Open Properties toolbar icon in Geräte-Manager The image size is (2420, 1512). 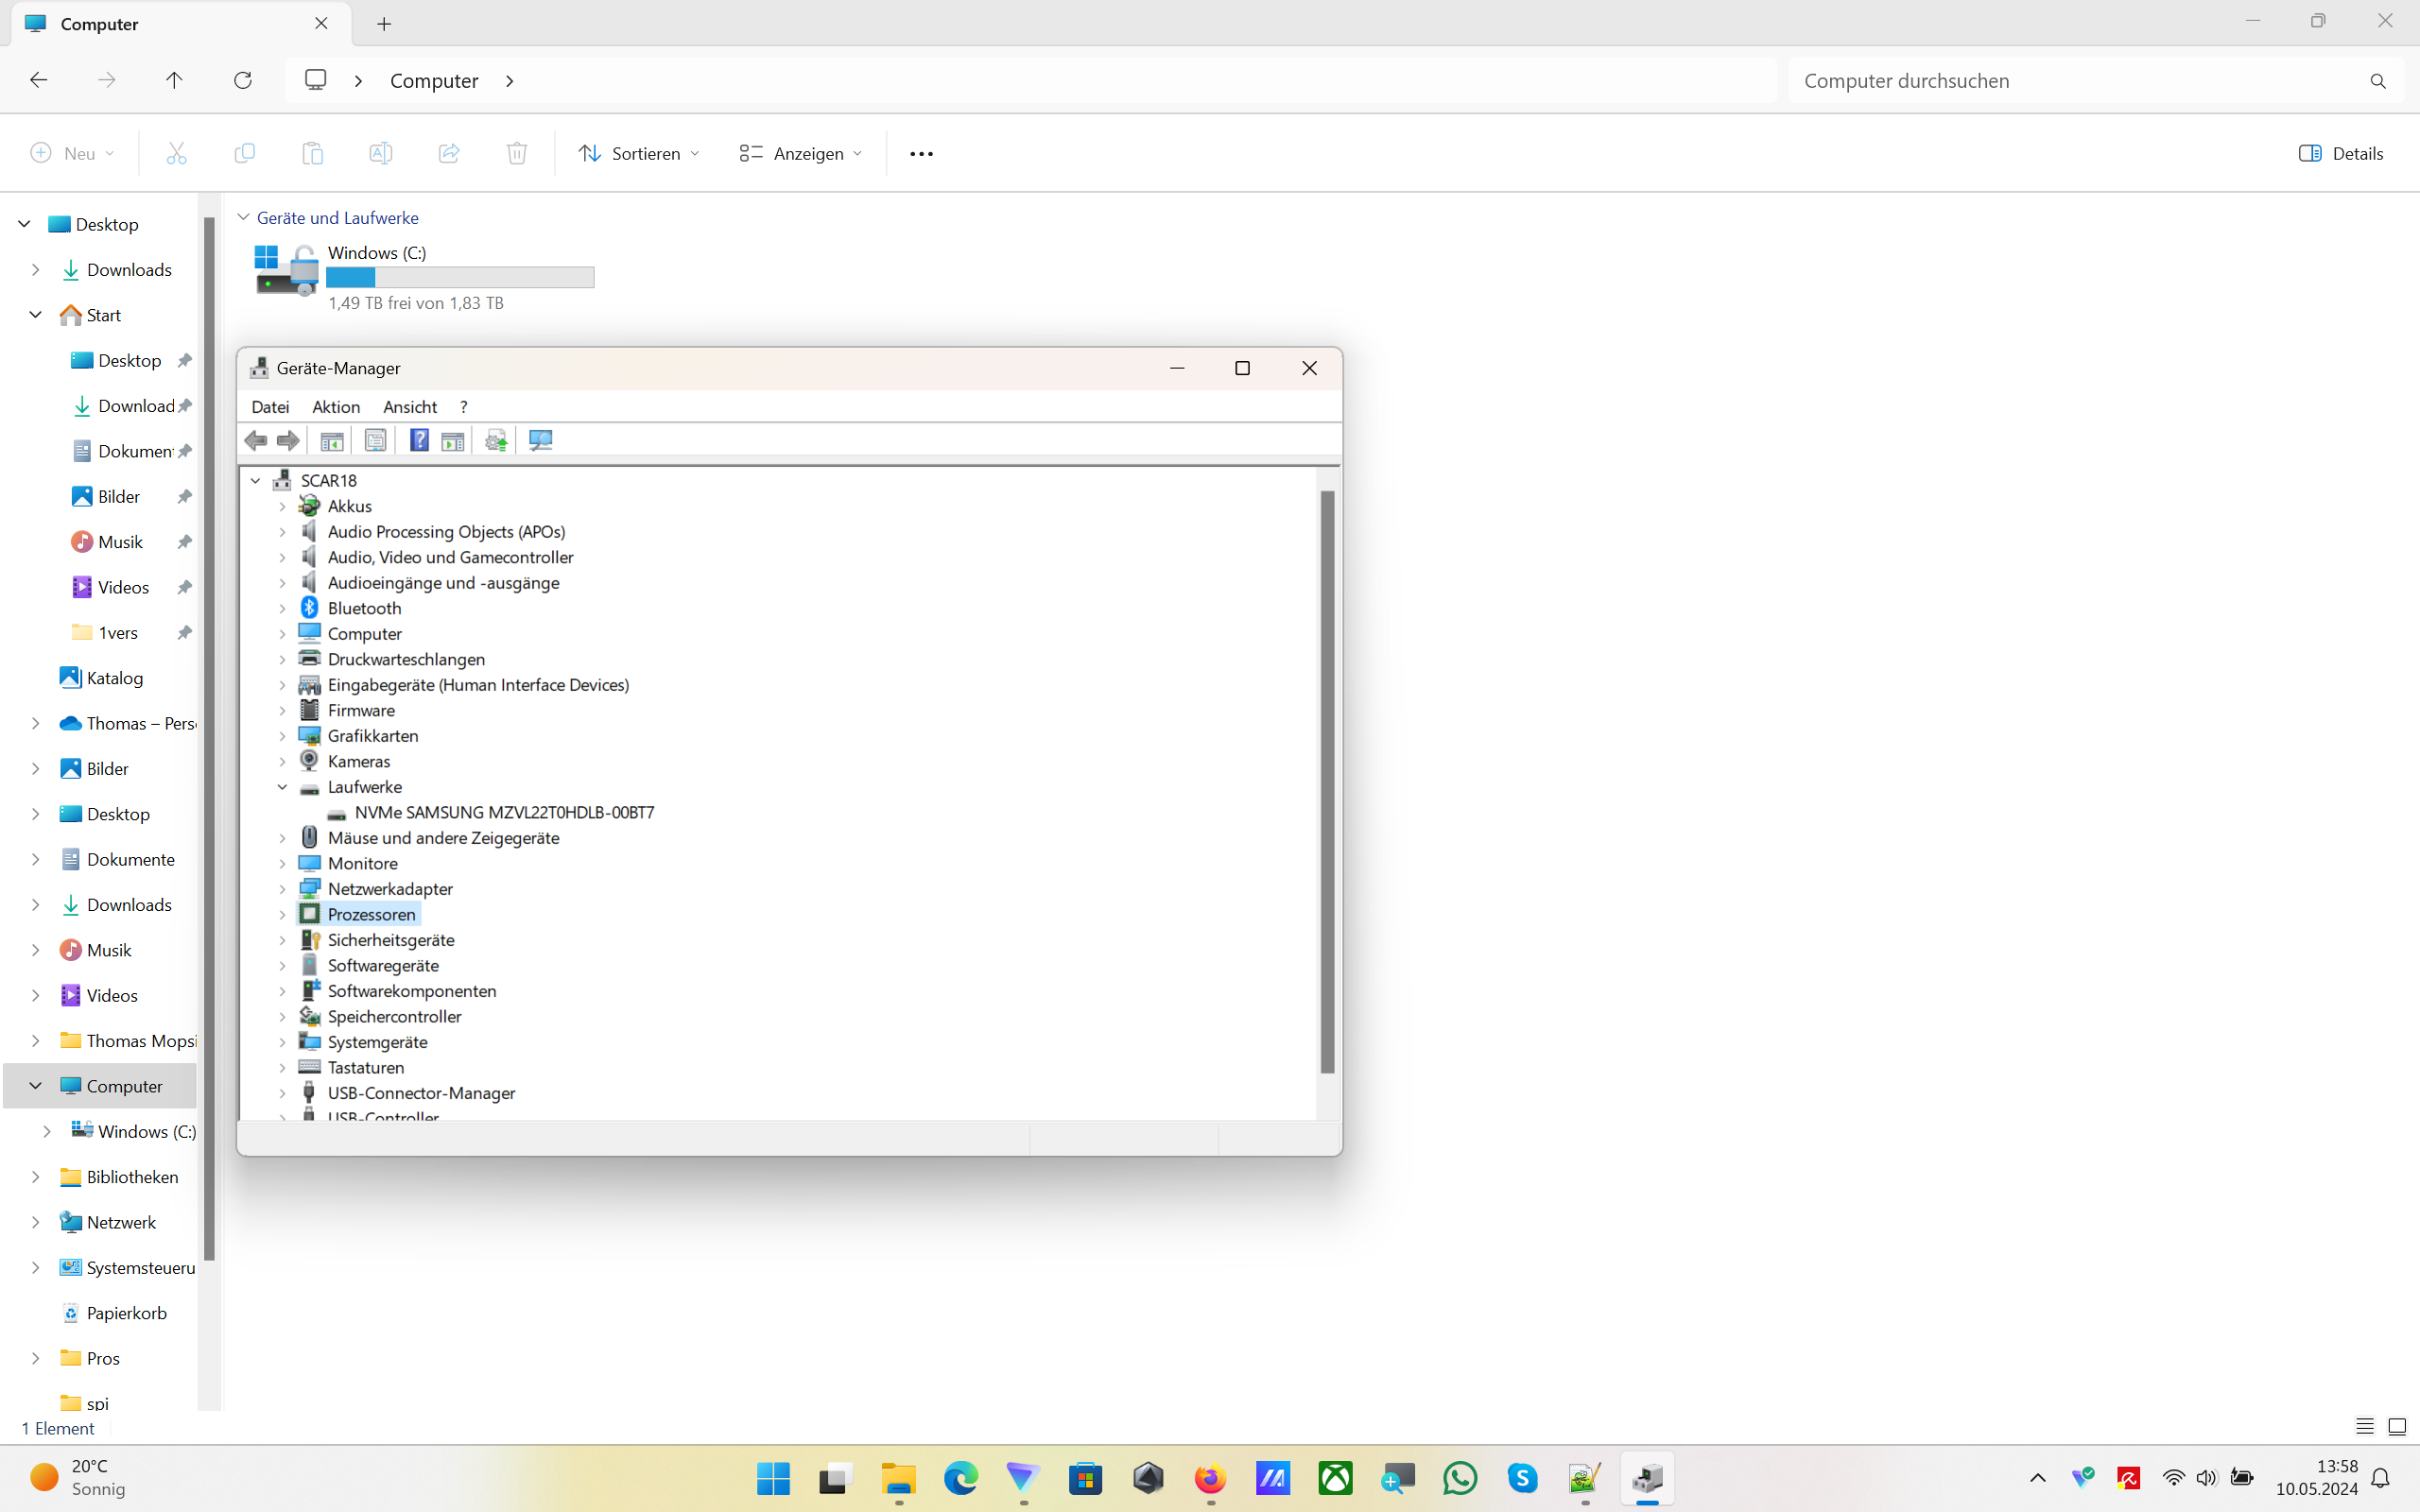(x=375, y=440)
